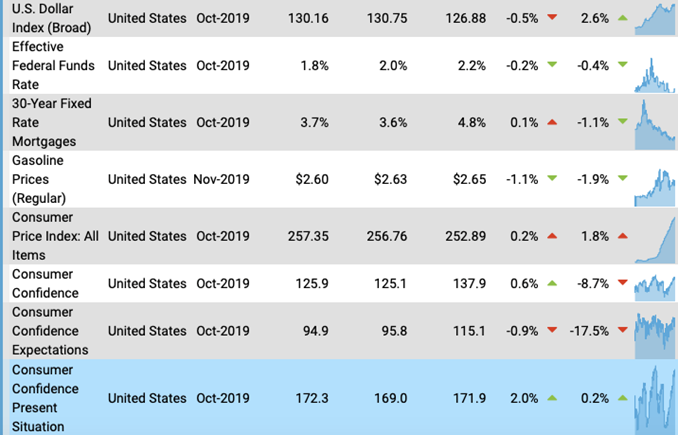Select the Consumer Confidence Expectations row label
Viewport: 678px width, 435px height.
click(50, 331)
